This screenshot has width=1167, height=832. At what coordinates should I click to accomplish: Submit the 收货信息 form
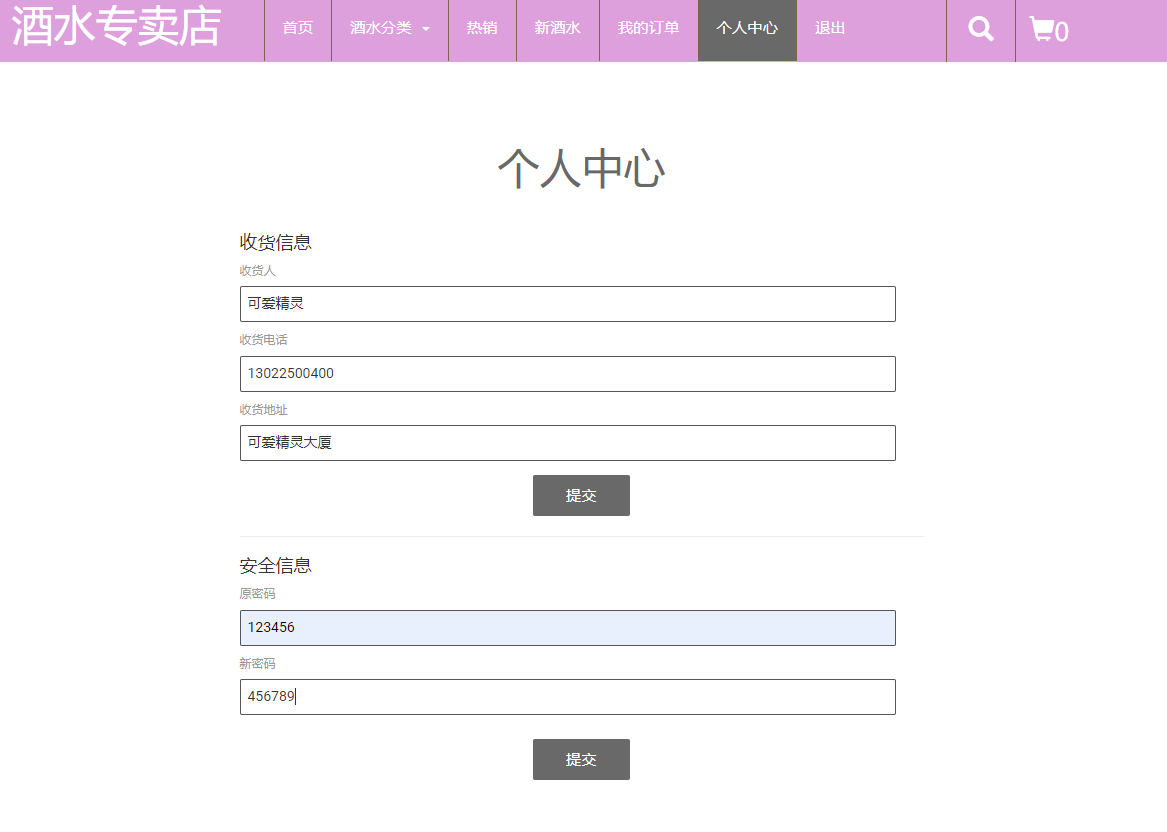(581, 495)
